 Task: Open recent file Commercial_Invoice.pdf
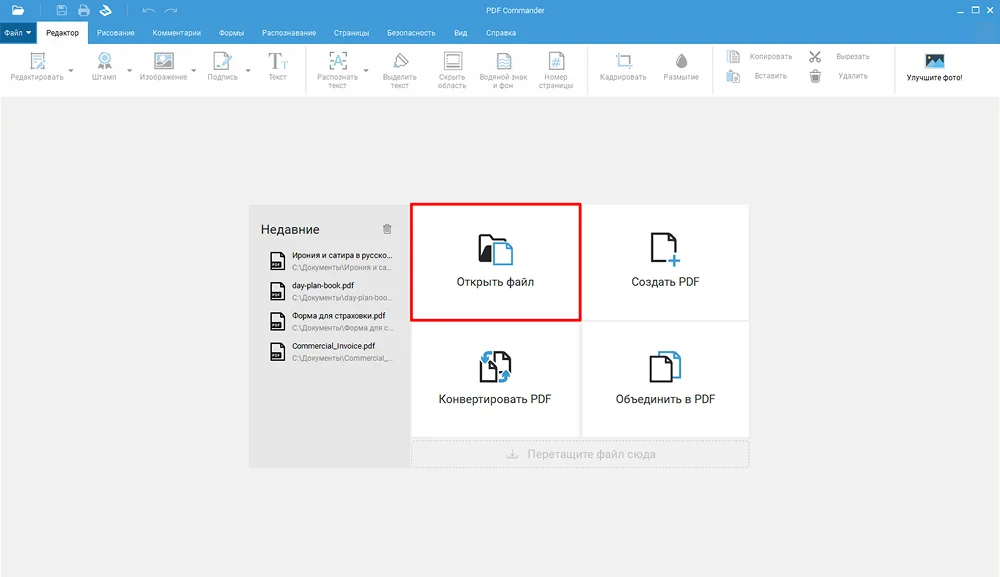click(x=331, y=351)
